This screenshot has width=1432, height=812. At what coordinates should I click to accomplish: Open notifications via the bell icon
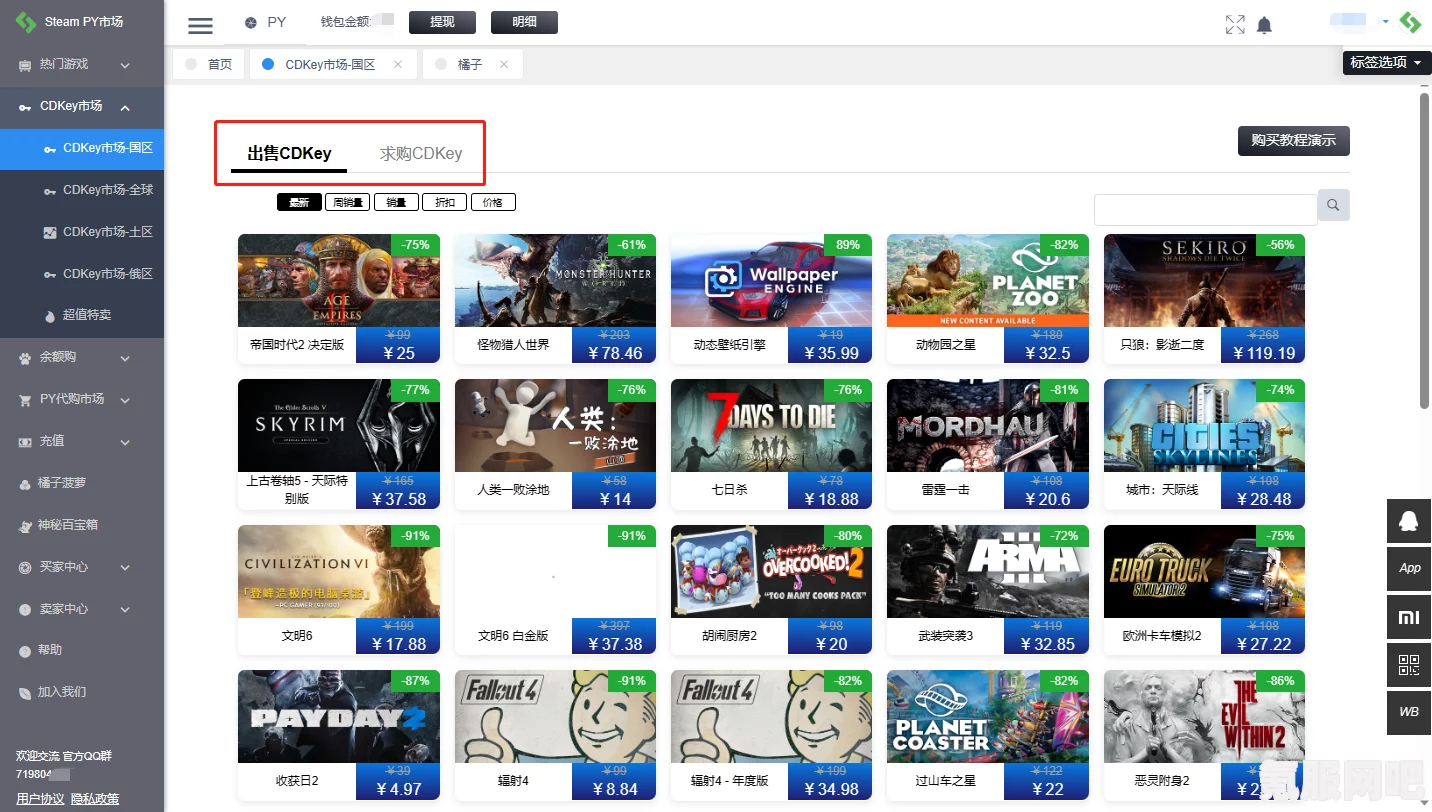coord(1264,25)
